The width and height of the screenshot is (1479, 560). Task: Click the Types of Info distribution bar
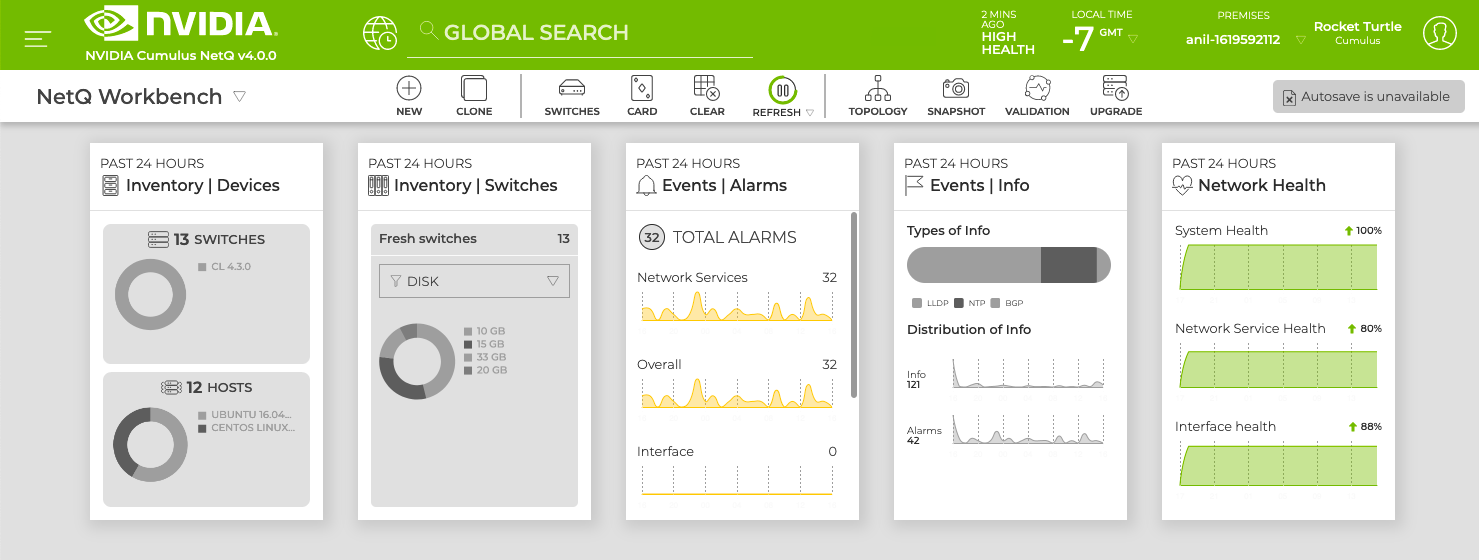[1008, 265]
